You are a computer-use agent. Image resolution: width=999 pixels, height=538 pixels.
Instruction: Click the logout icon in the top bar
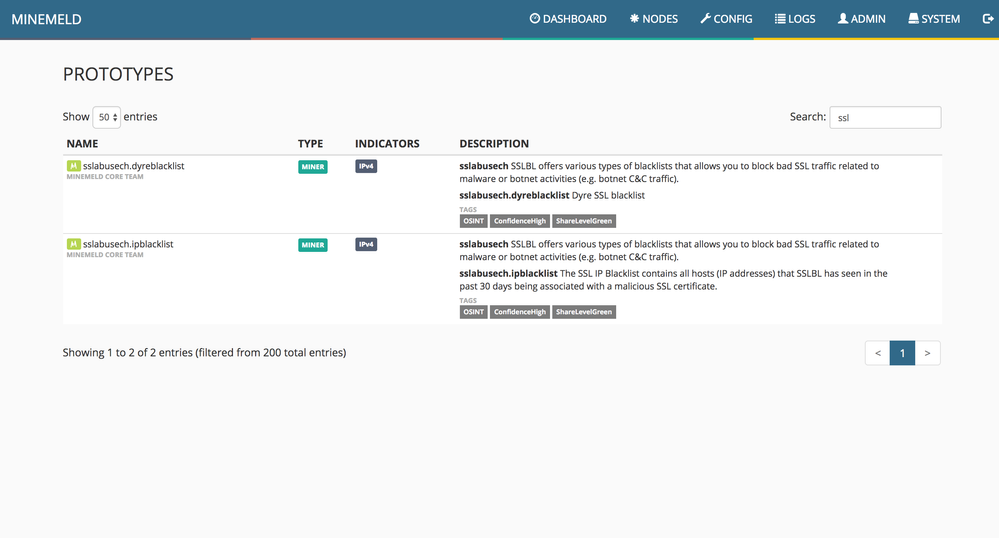(x=988, y=19)
